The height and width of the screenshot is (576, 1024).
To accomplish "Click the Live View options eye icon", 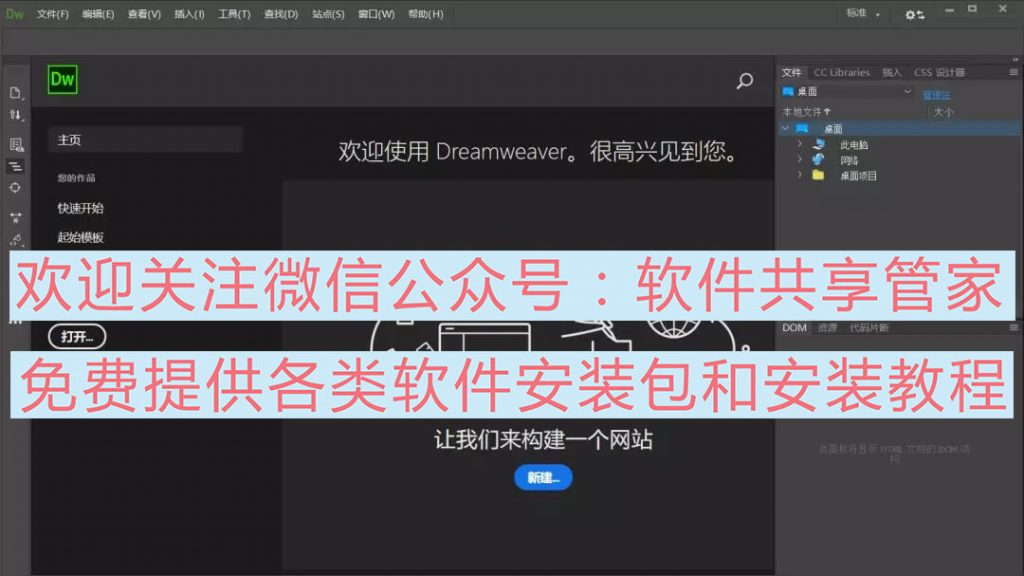I will pyautogui.click(x=16, y=144).
